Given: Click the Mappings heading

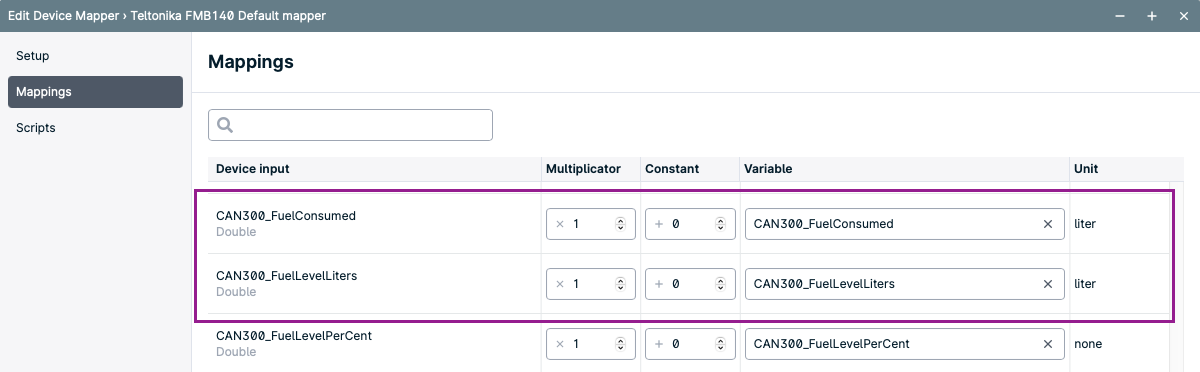Looking at the screenshot, I should point(251,62).
